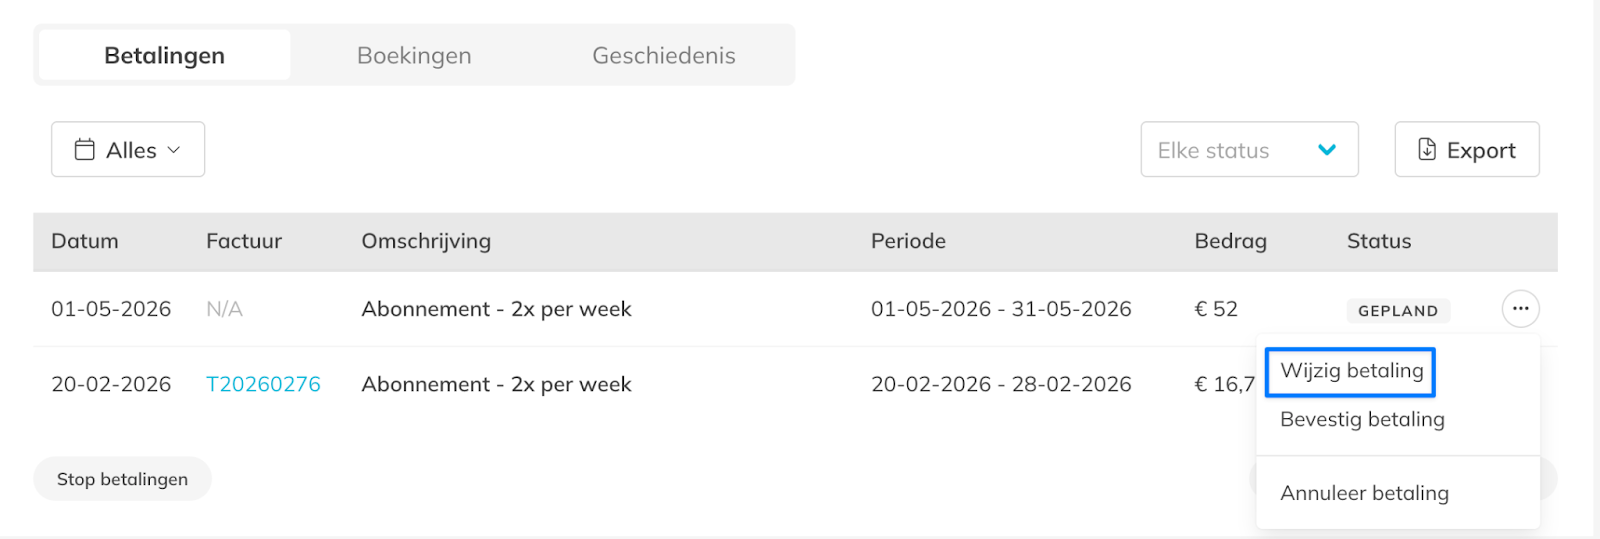Click the export file icon
Viewport: 1600px width, 539px height.
1427,150
